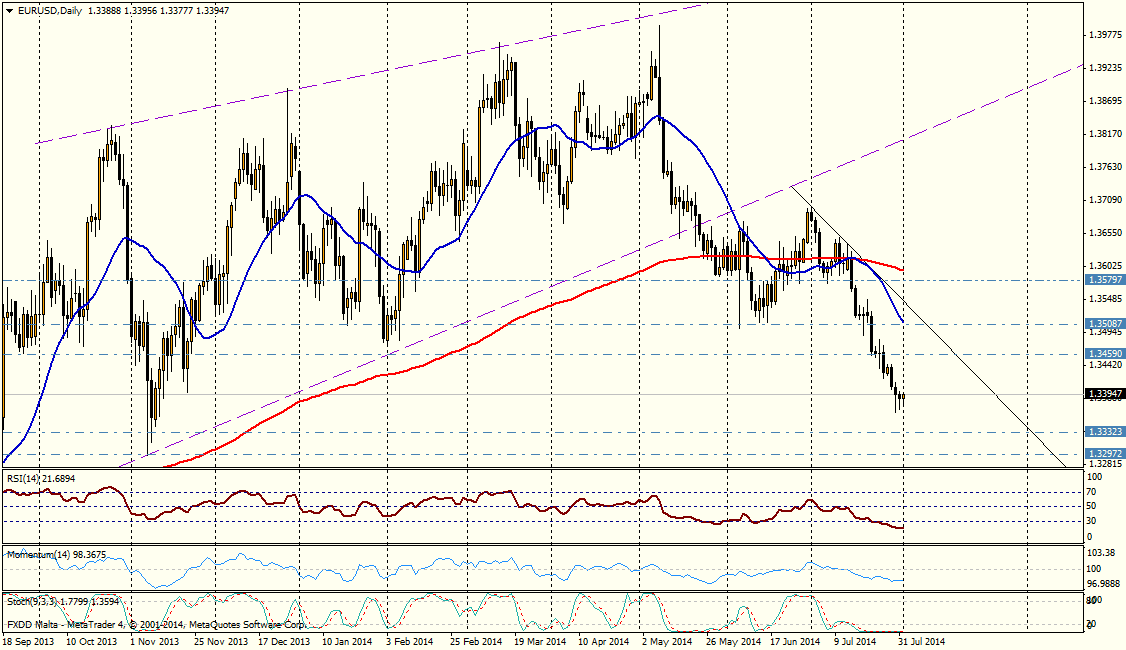Viewport: 1126px width, 650px height.
Task: Click right end of blue moving average
Action: tap(903, 321)
